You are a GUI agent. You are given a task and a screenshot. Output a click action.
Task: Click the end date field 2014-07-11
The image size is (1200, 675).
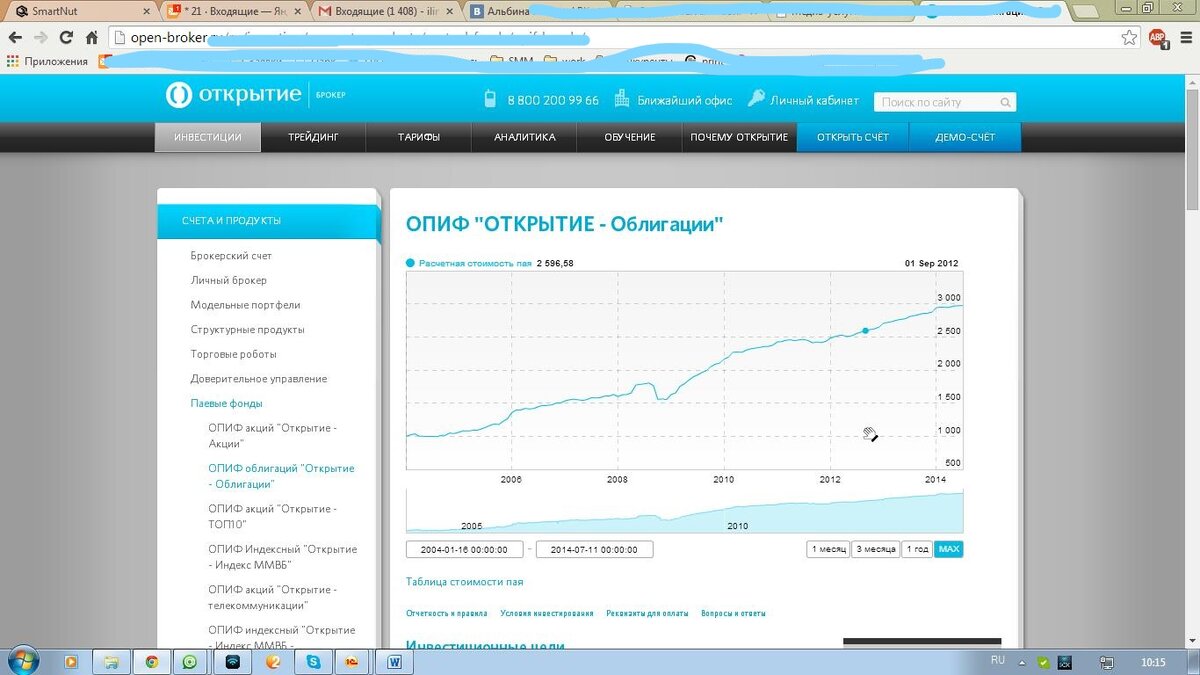tap(595, 549)
